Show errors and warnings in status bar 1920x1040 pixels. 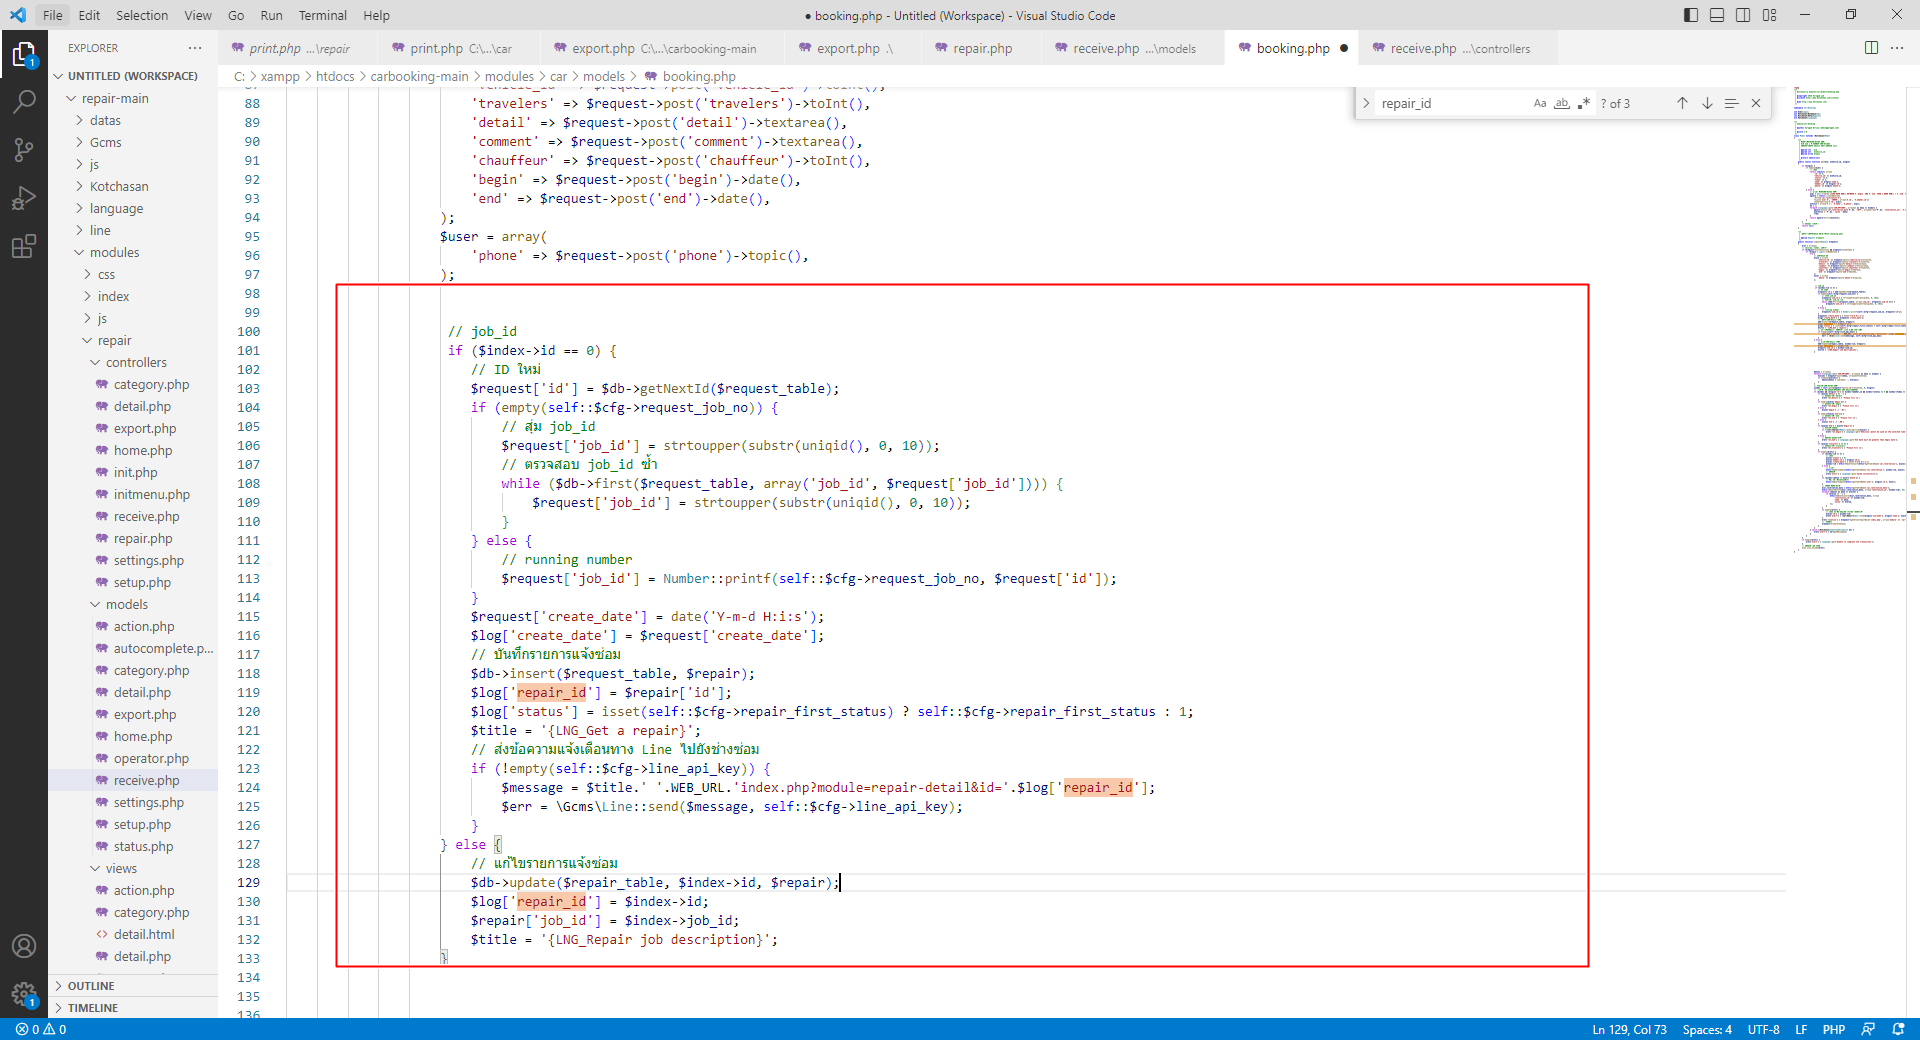point(41,1029)
